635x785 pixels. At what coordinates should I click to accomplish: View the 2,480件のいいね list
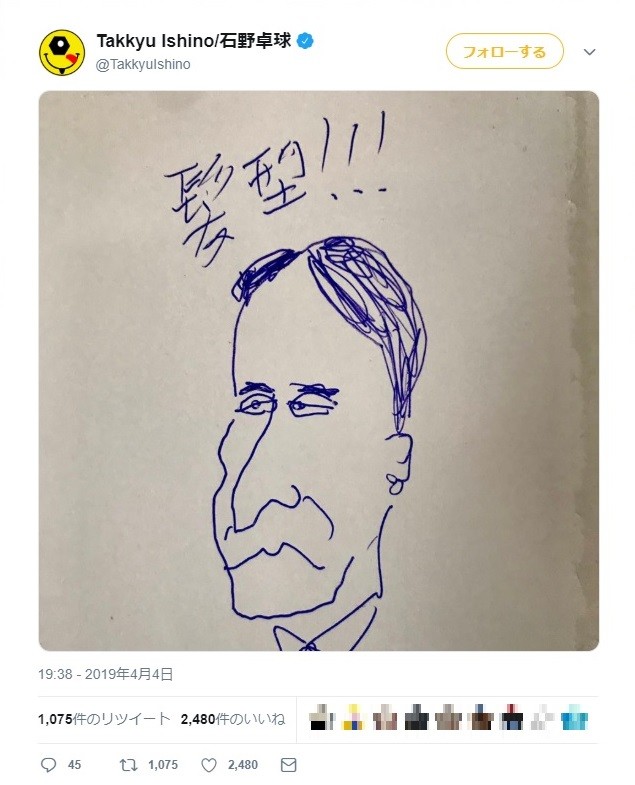click(233, 719)
